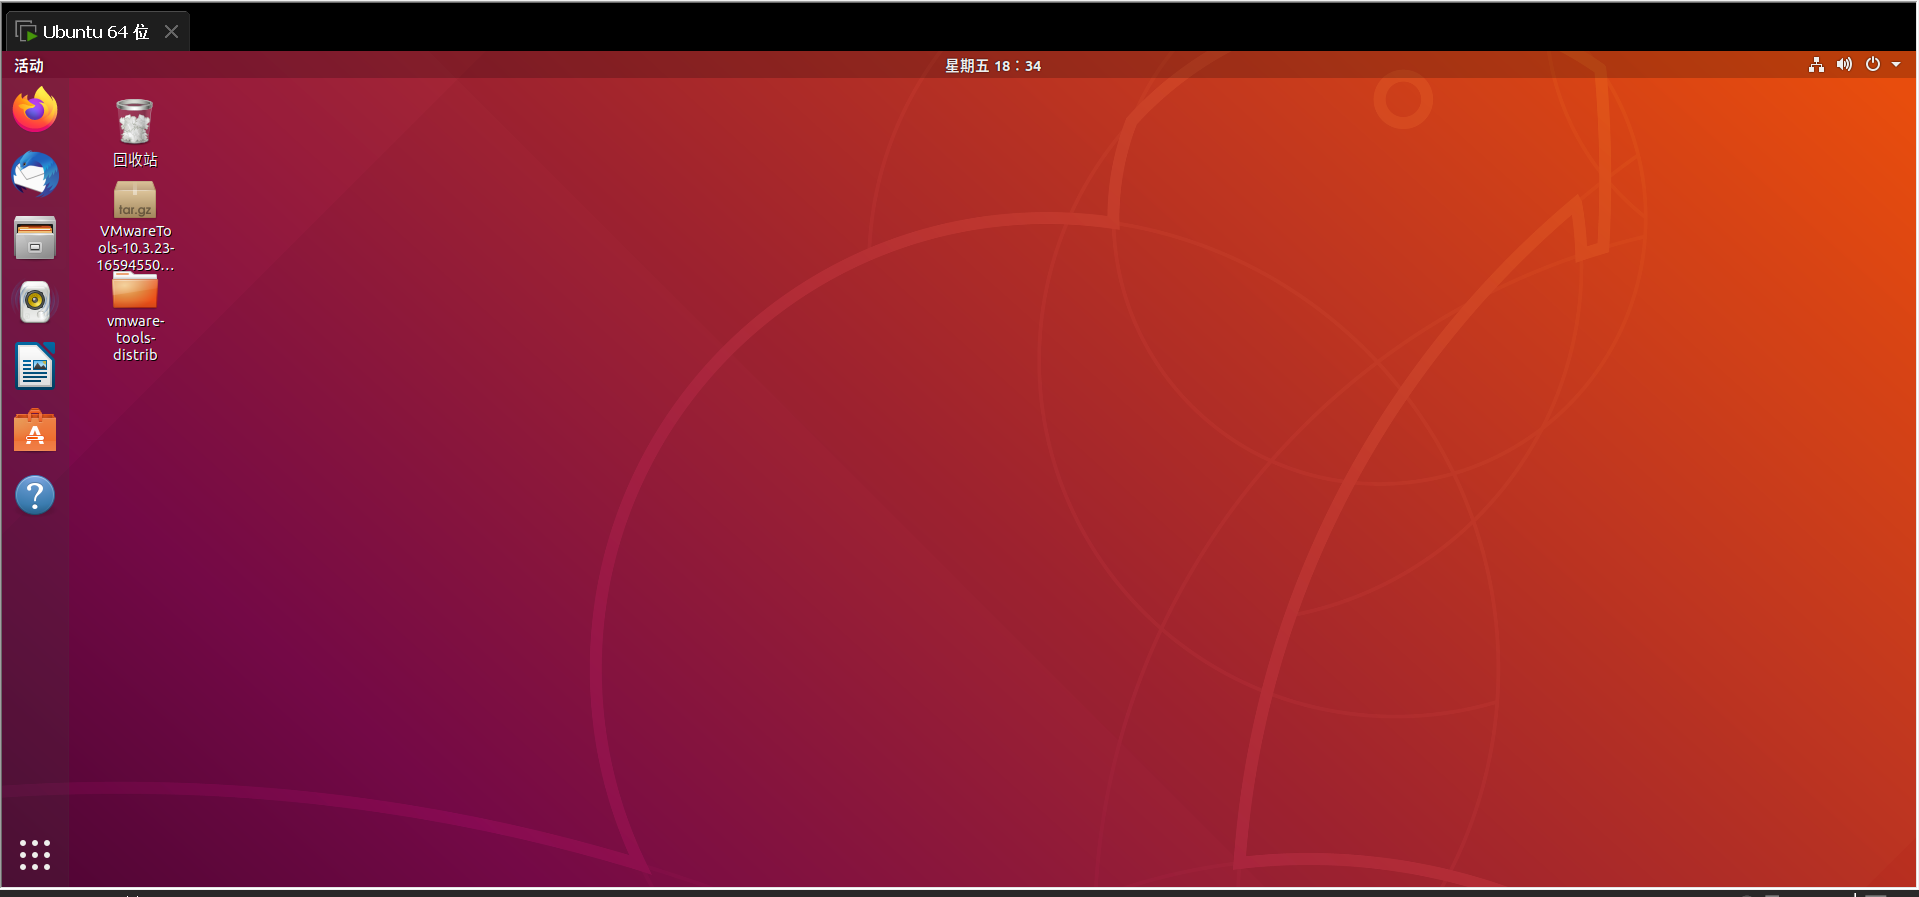Open the 活动 Activities overview
1919x897 pixels.
(x=29, y=65)
